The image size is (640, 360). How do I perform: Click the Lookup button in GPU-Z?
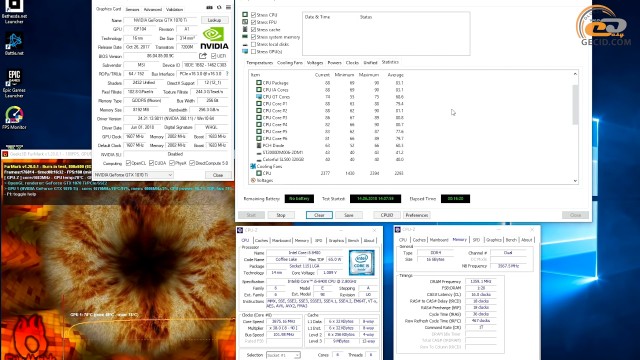[215, 20]
